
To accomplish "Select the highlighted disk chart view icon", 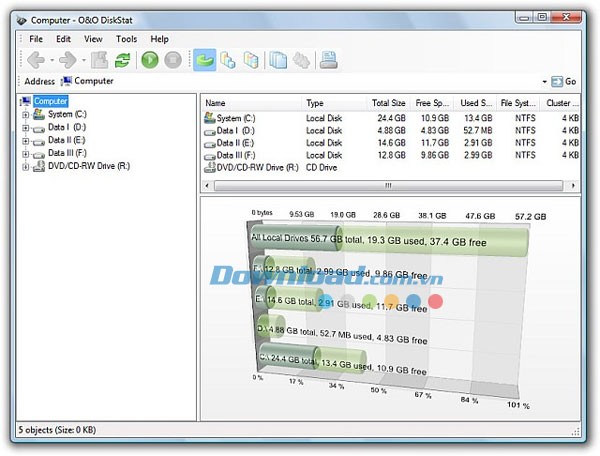I will click(205, 61).
